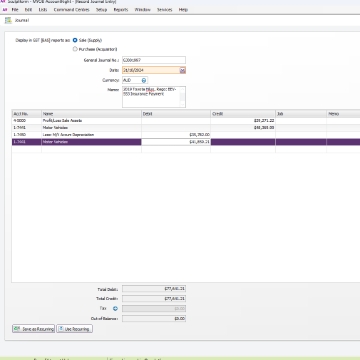The height and width of the screenshot is (360, 360).
Task: Click the Acct No. column header
Action: pos(27,114)
